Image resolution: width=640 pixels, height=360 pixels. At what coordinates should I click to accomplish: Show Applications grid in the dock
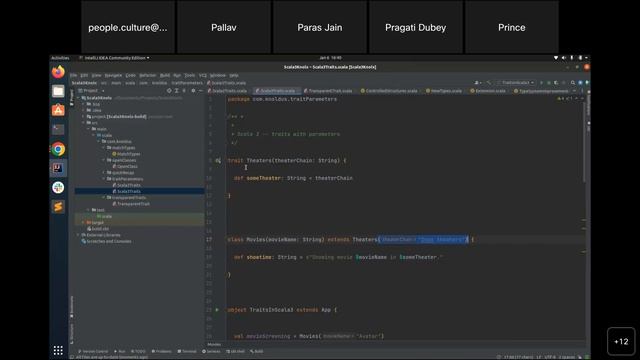[x=58, y=350]
